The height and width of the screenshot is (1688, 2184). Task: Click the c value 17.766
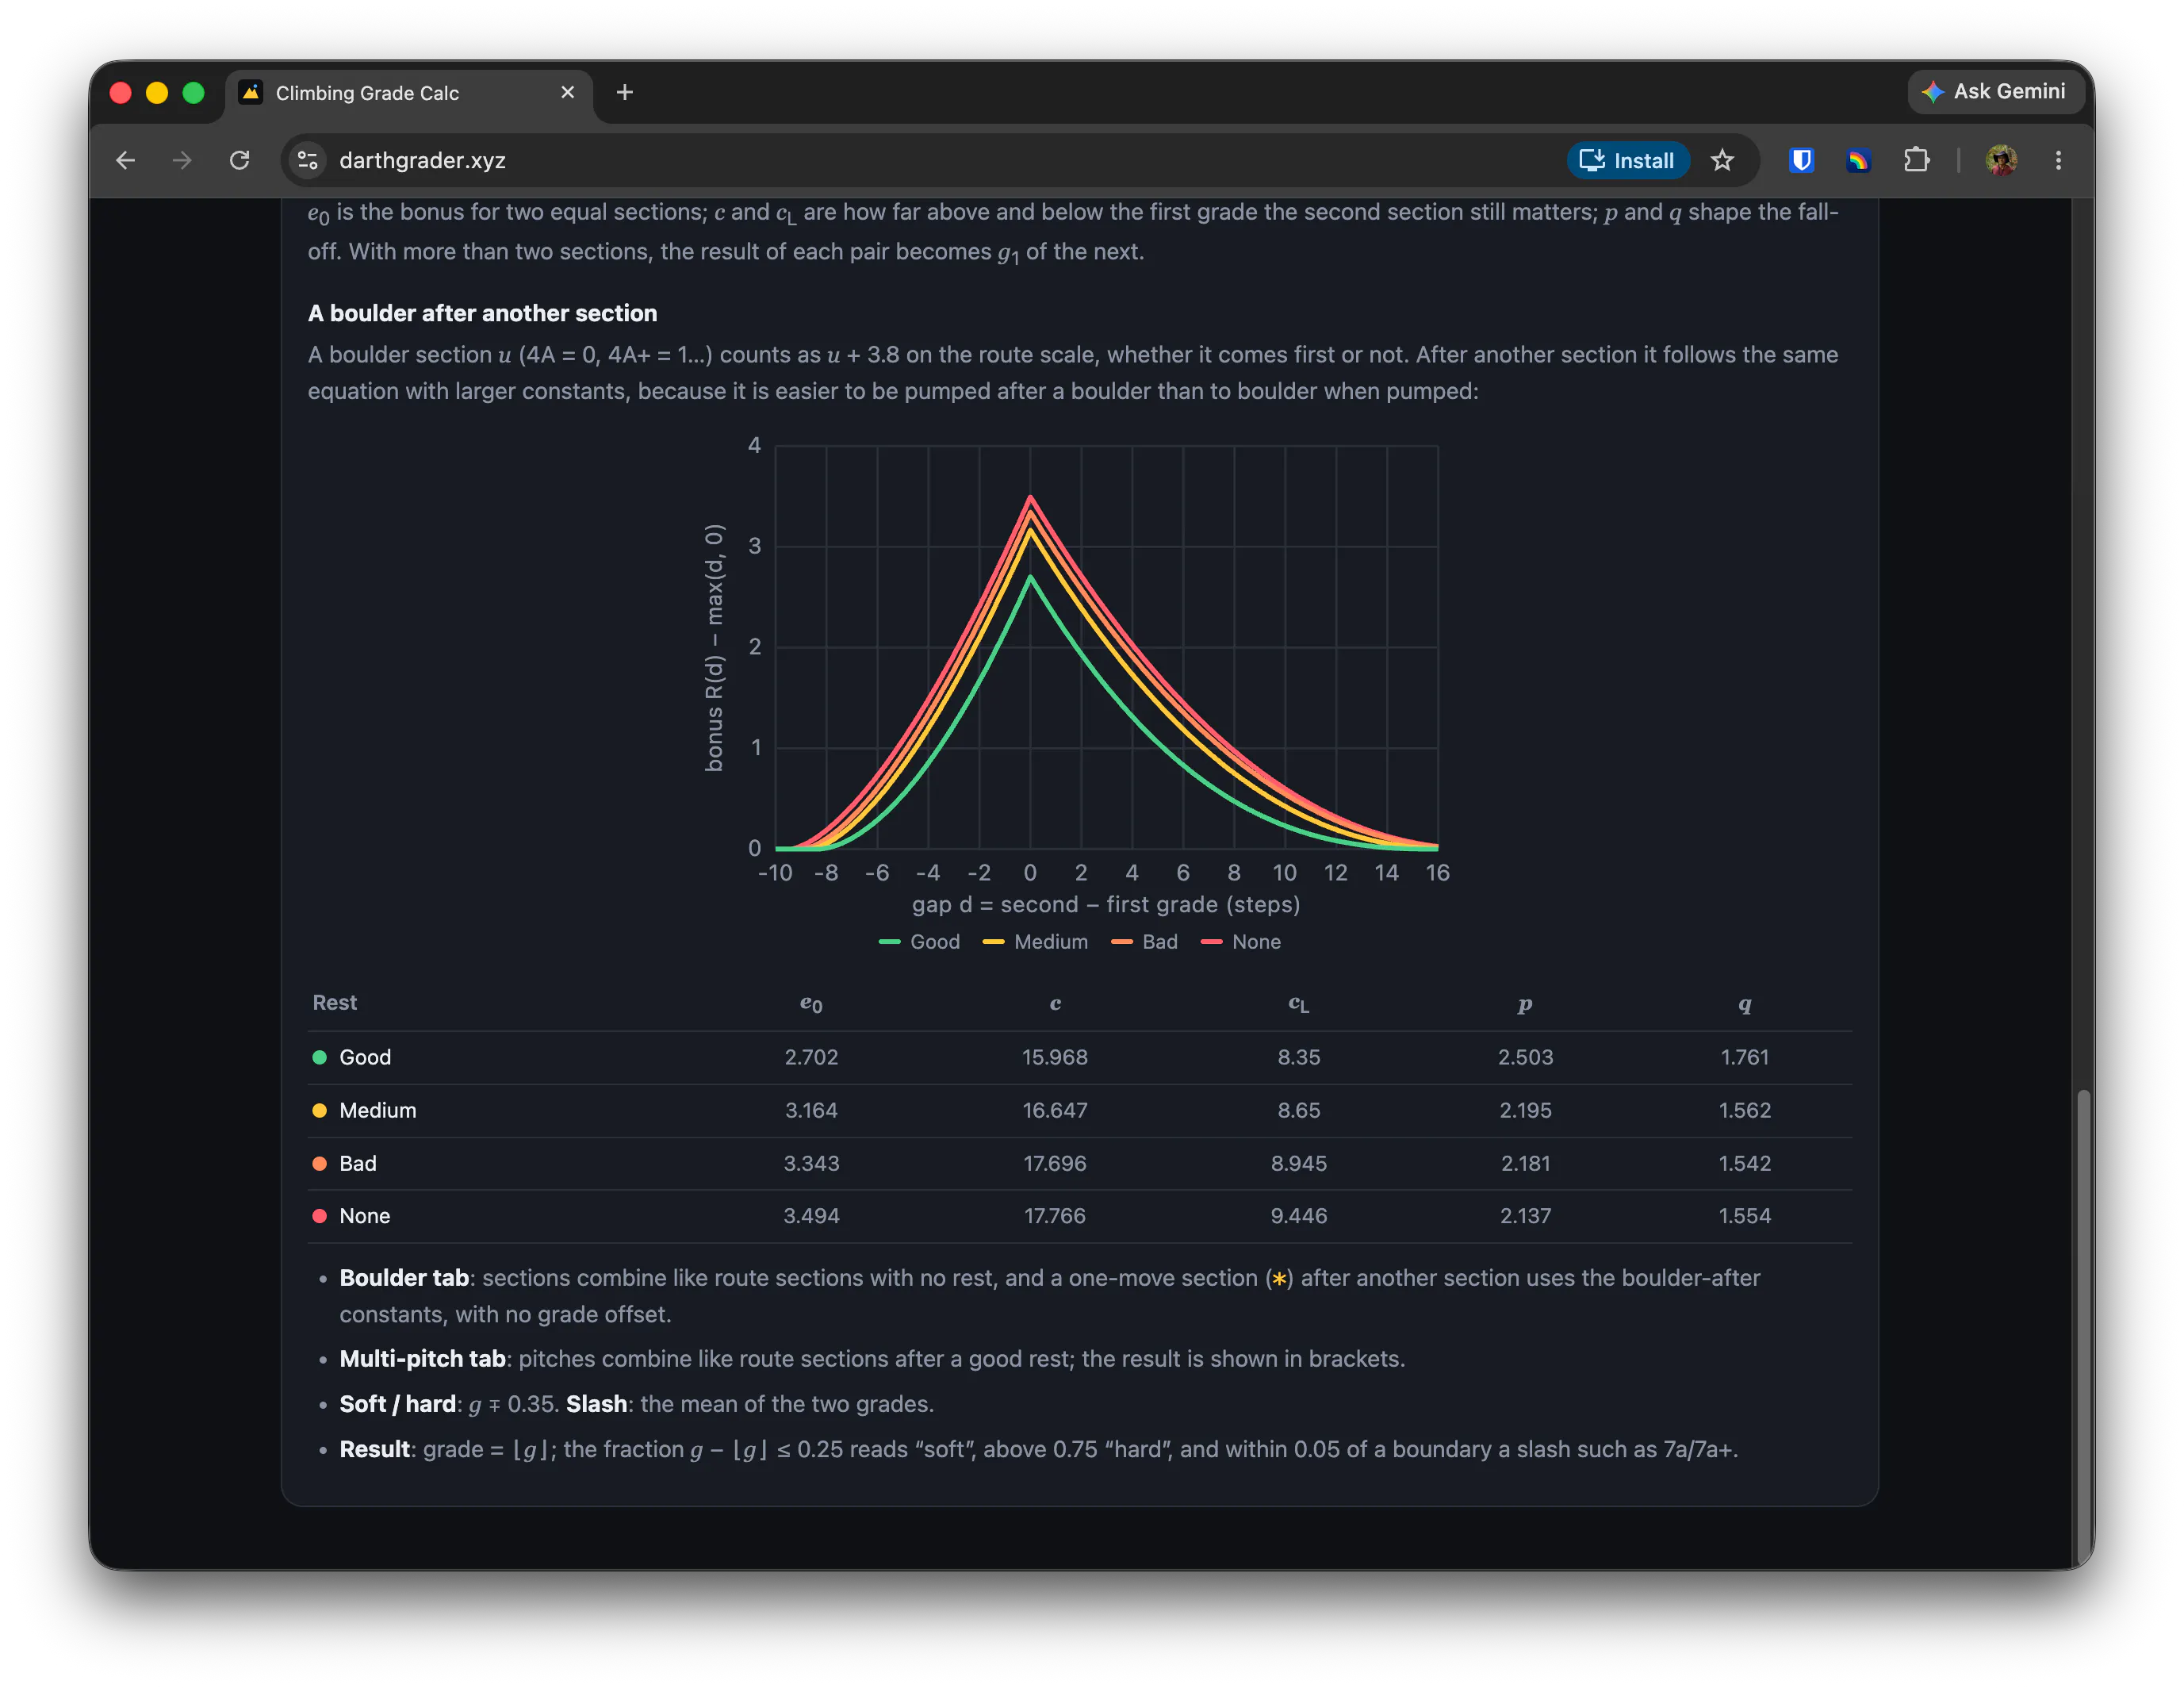(x=1054, y=1216)
